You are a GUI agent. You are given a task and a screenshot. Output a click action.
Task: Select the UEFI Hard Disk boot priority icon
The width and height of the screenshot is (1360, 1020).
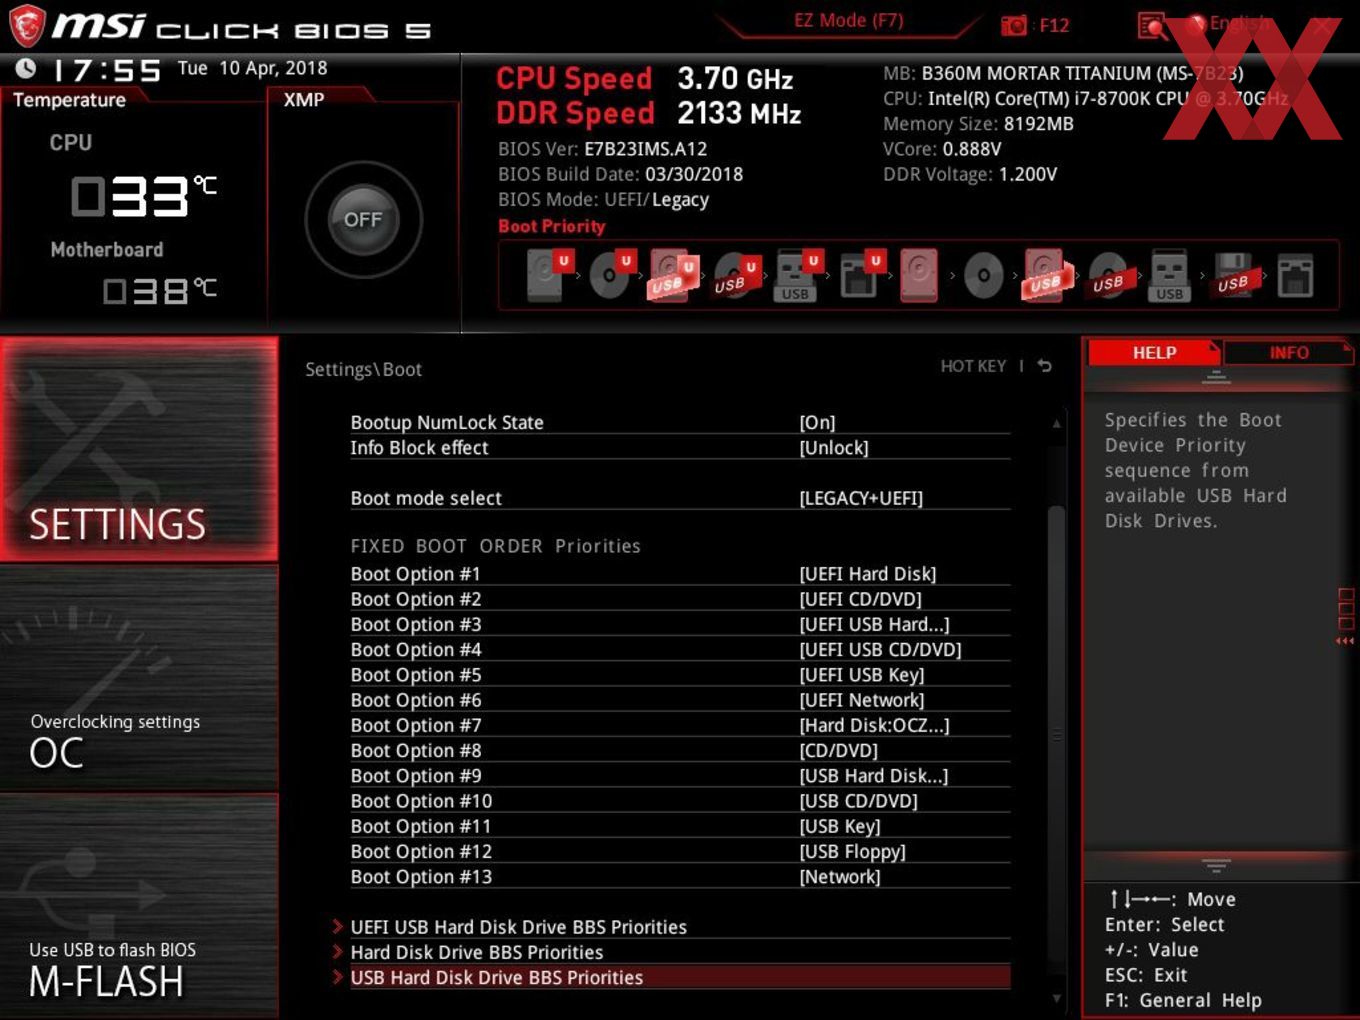pyautogui.click(x=549, y=275)
